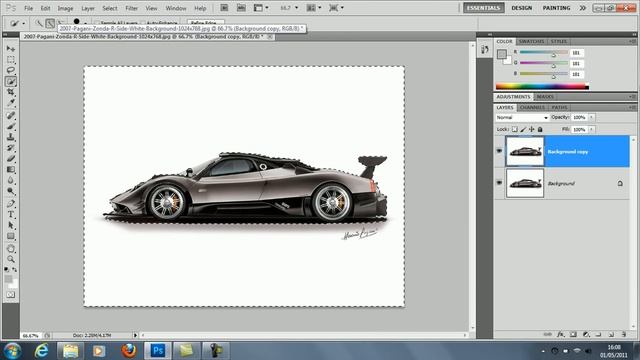Select the Crop tool

[11, 92]
